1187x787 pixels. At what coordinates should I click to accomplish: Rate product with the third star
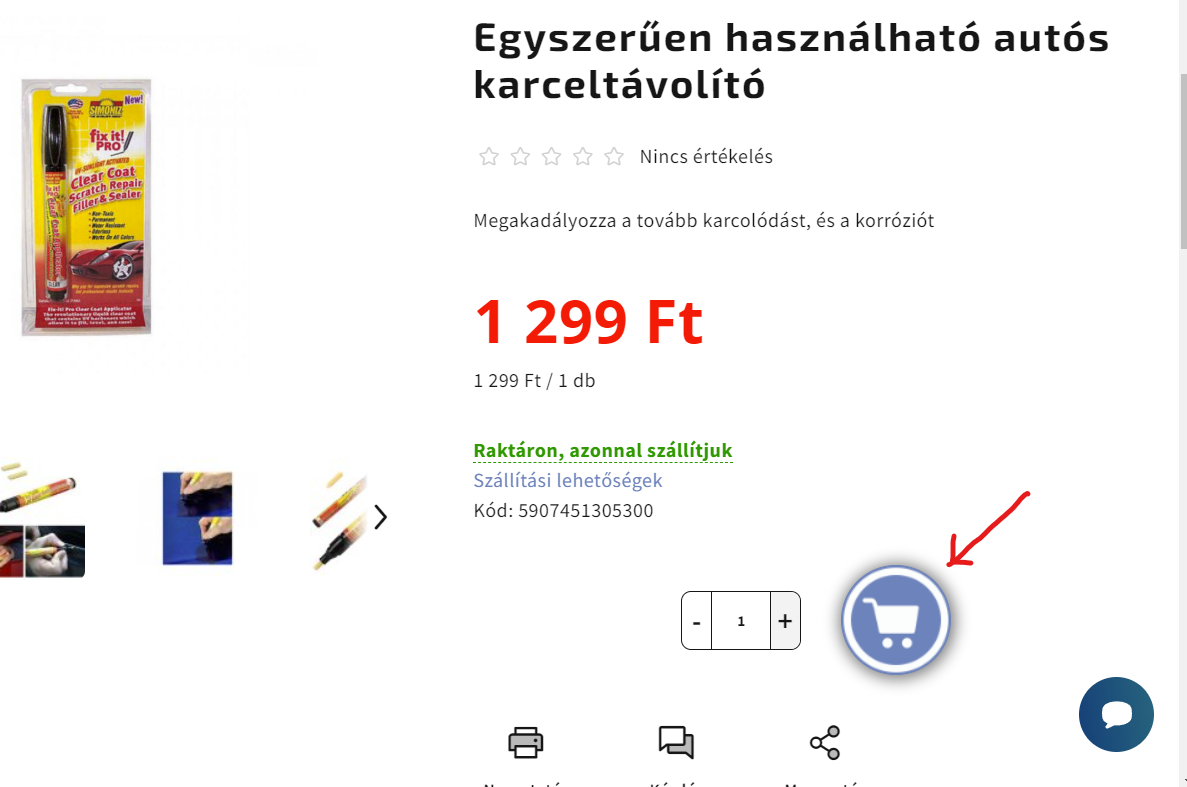click(552, 157)
